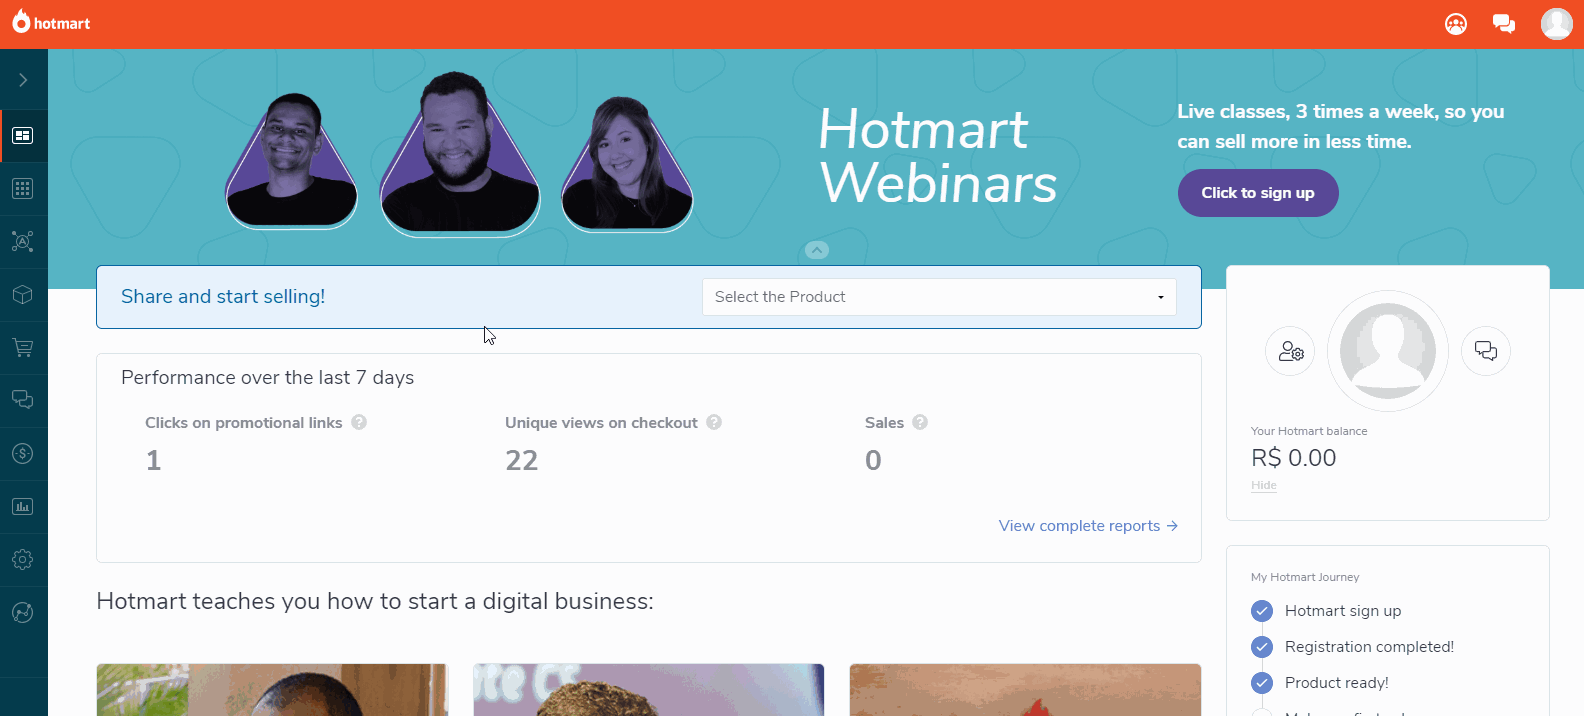Open the chat bubbles icon in sidebar

(23, 400)
